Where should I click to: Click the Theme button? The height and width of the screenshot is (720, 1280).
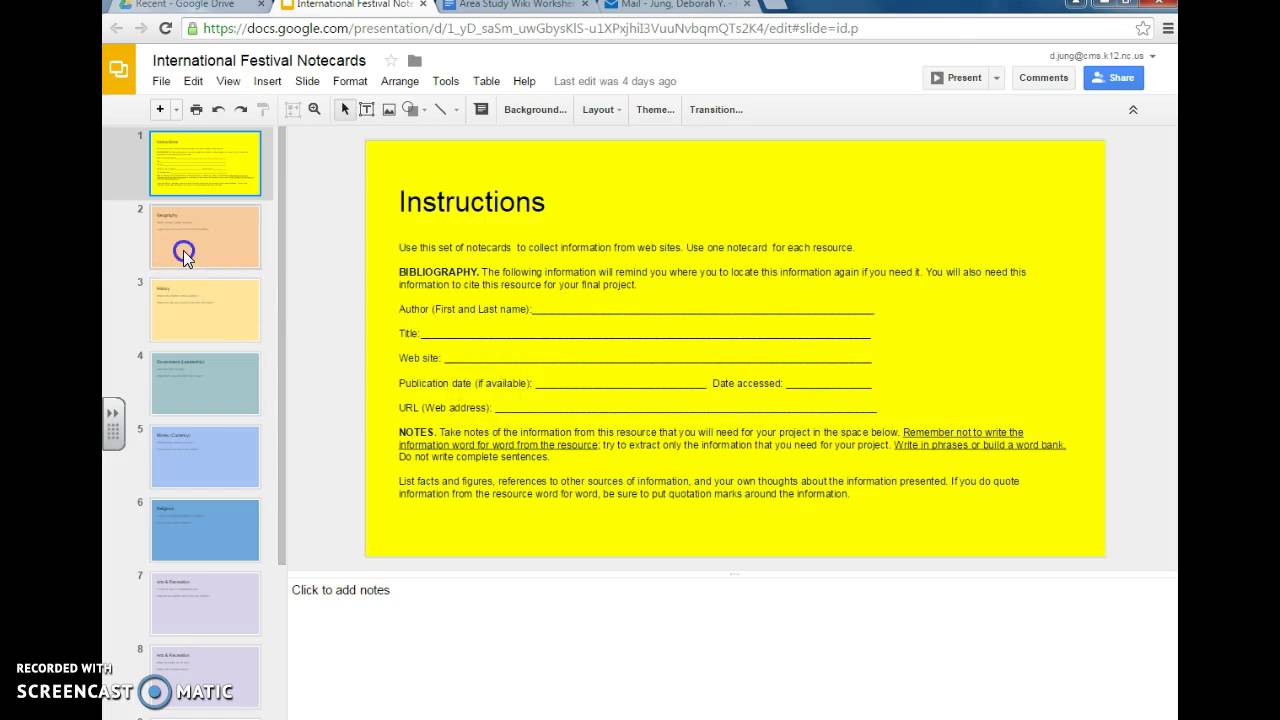(655, 110)
